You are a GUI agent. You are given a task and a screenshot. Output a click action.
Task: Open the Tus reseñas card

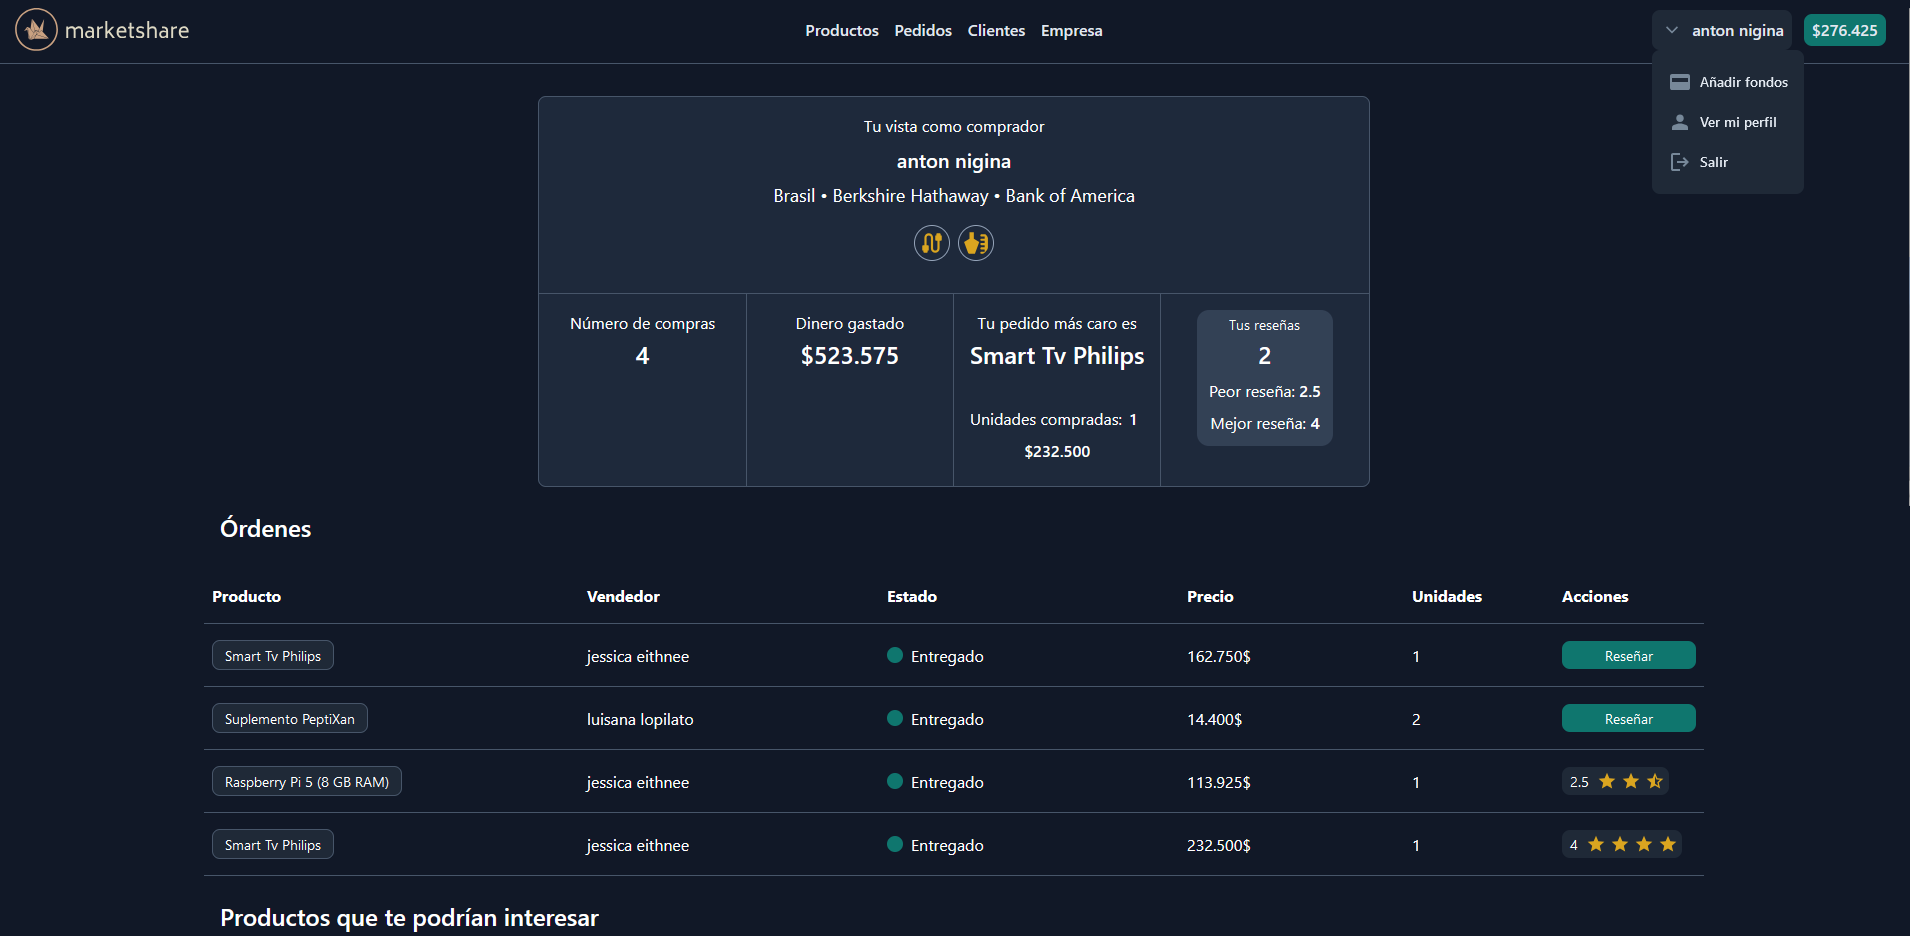tap(1264, 377)
